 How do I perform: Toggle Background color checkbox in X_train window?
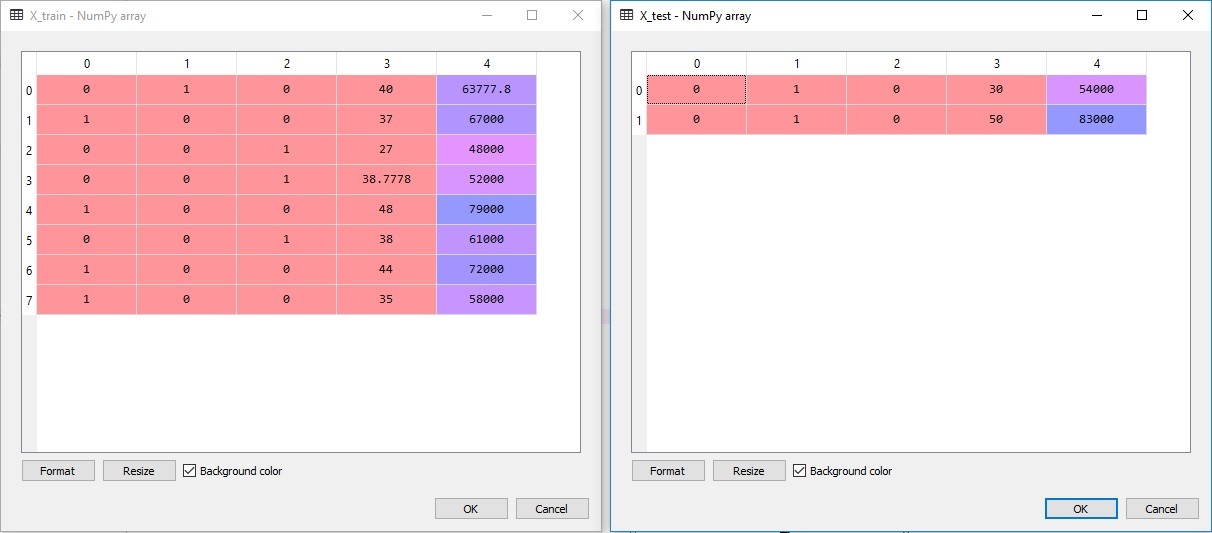[x=190, y=471]
